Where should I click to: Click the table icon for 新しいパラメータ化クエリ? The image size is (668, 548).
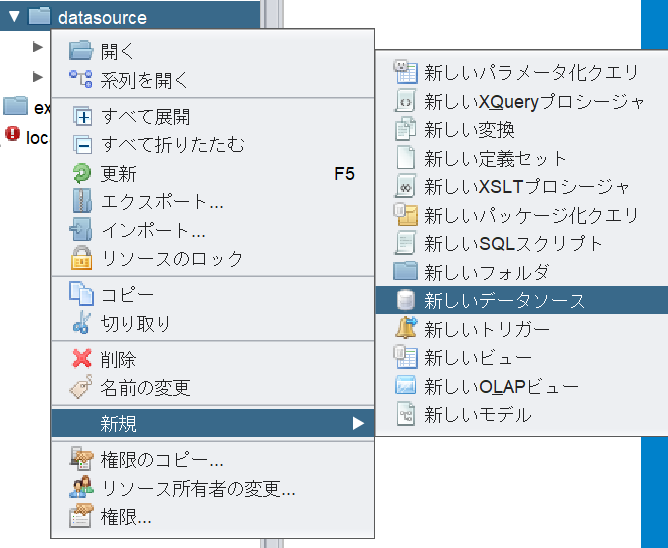405,72
